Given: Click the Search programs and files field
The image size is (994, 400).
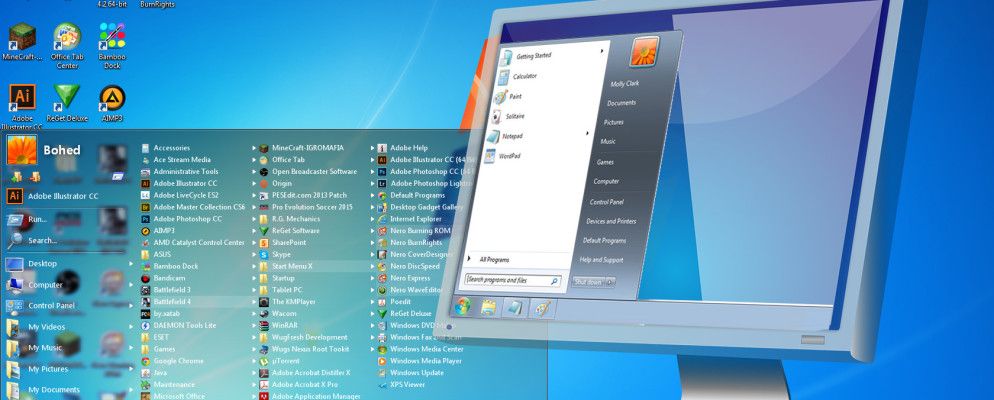Looking at the screenshot, I should click(512, 280).
